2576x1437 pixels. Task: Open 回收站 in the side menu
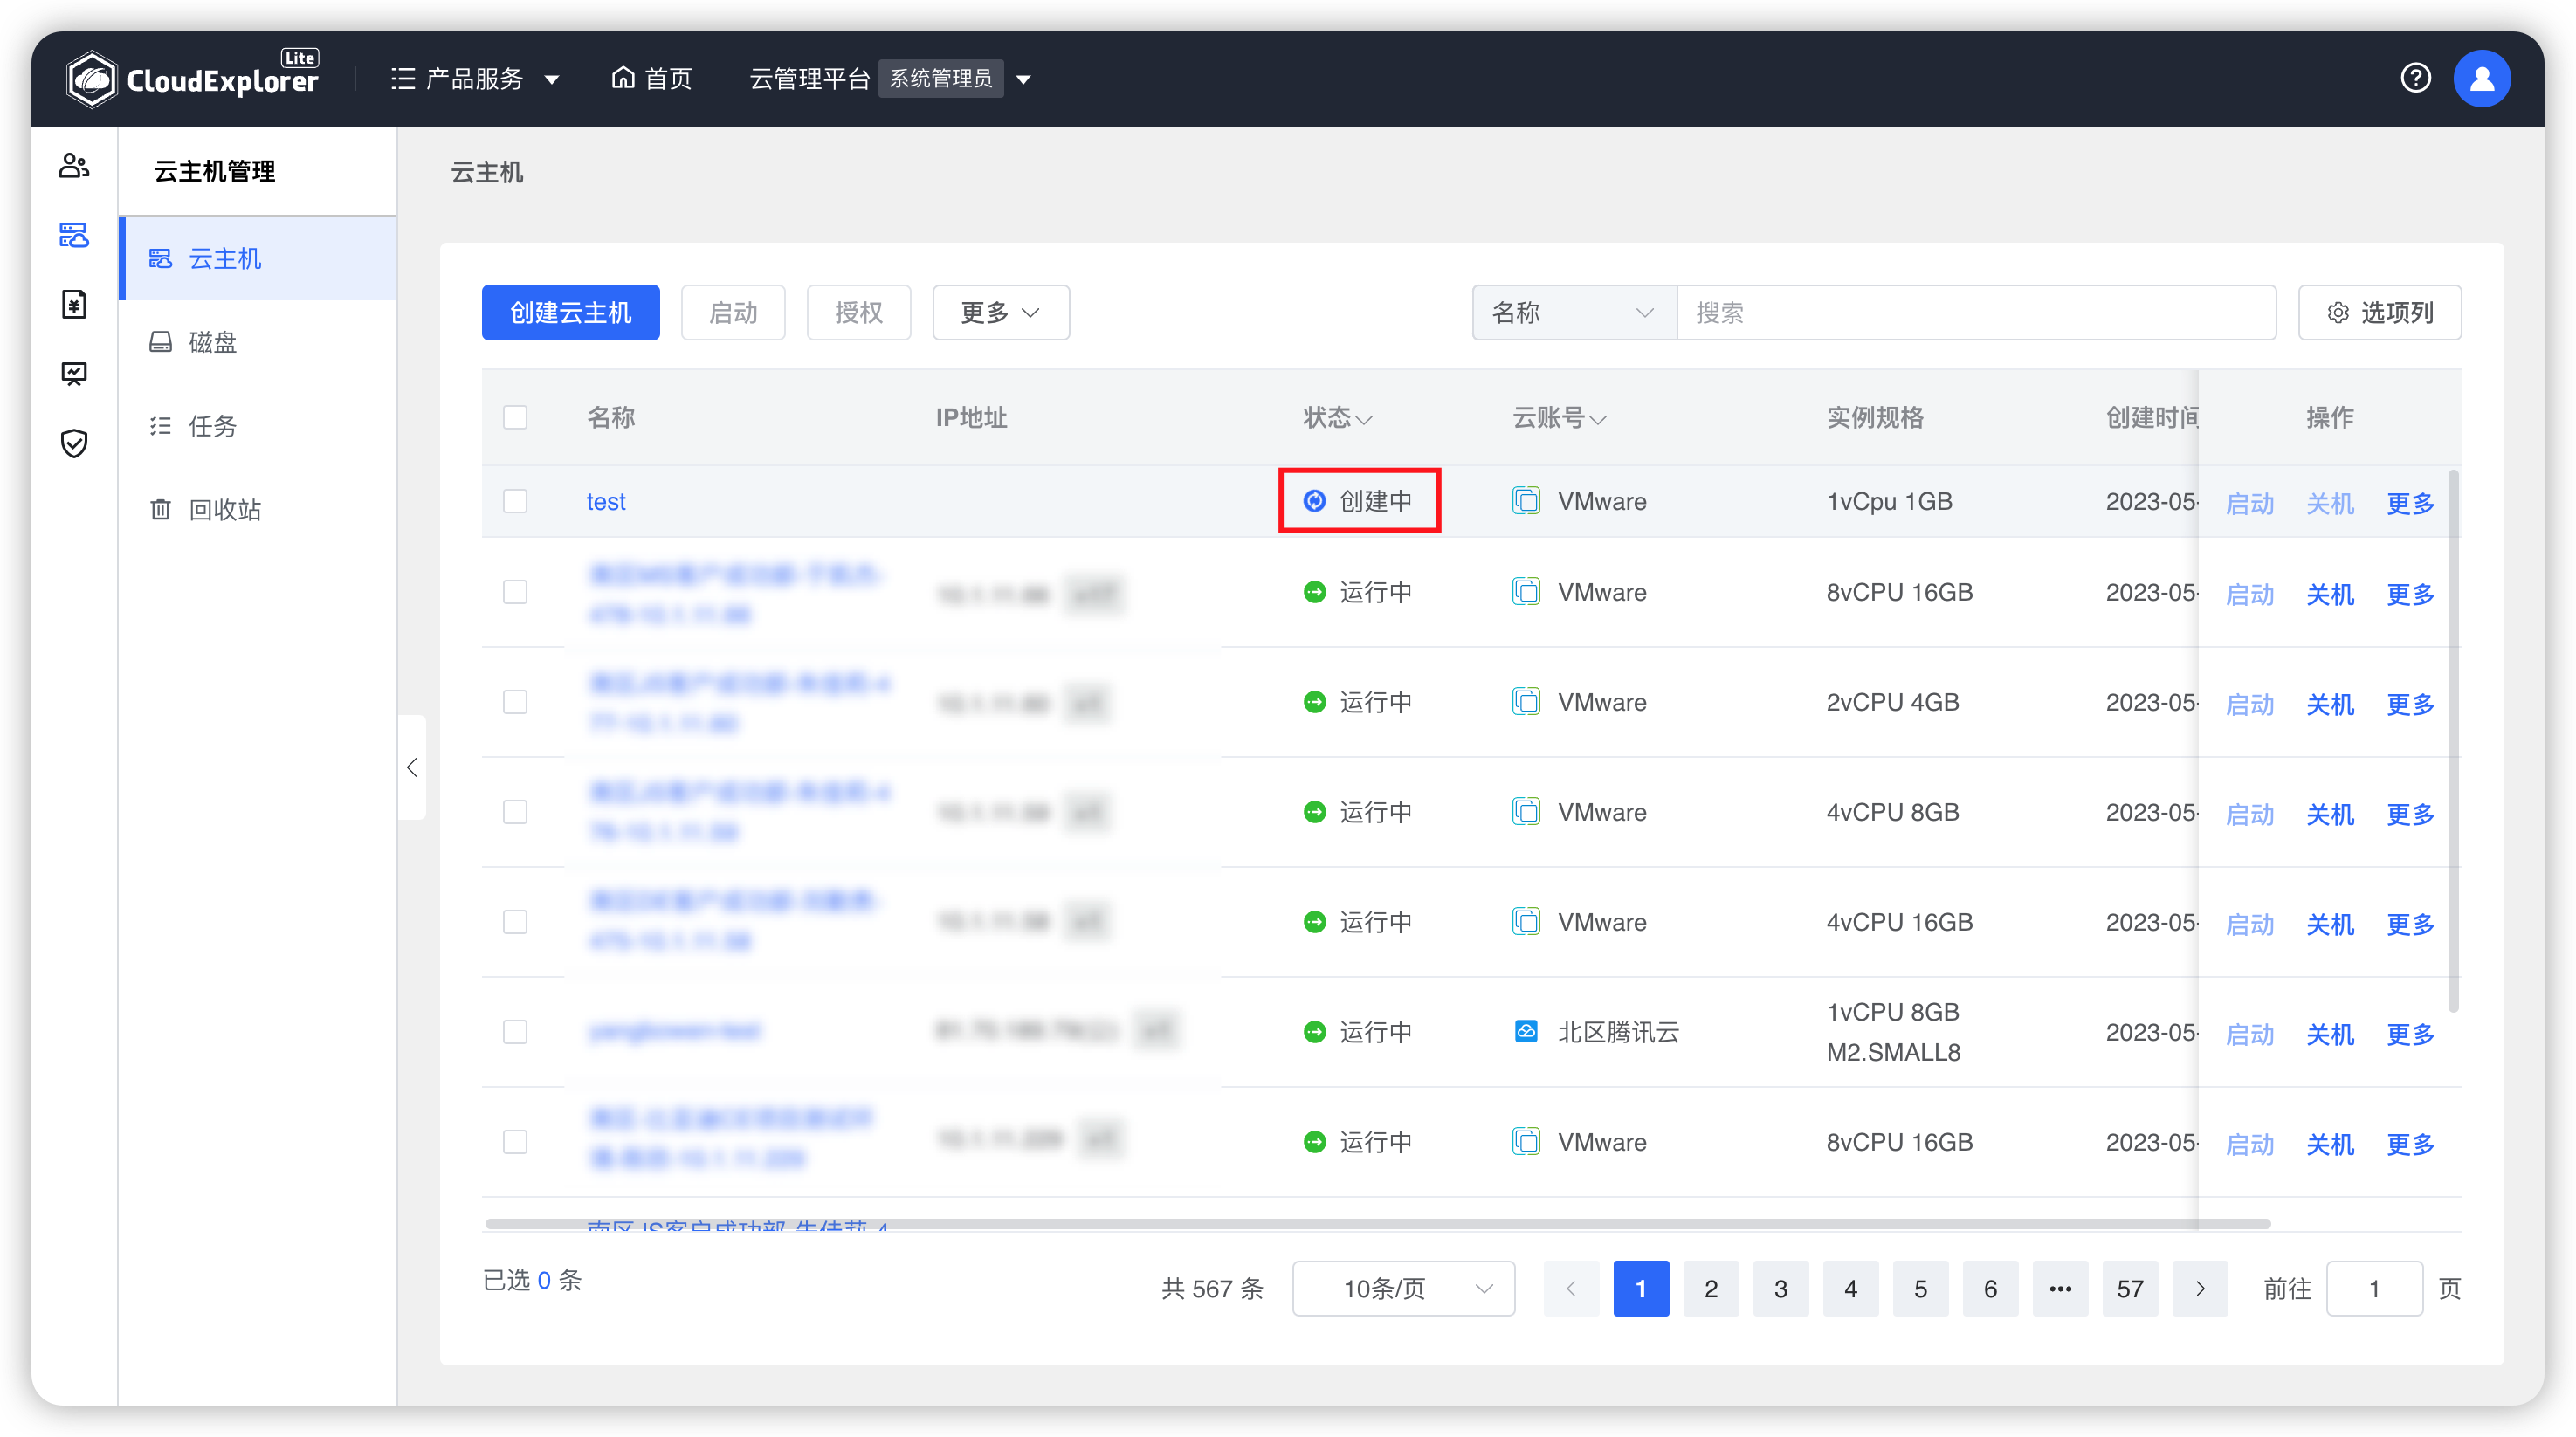click(x=258, y=509)
